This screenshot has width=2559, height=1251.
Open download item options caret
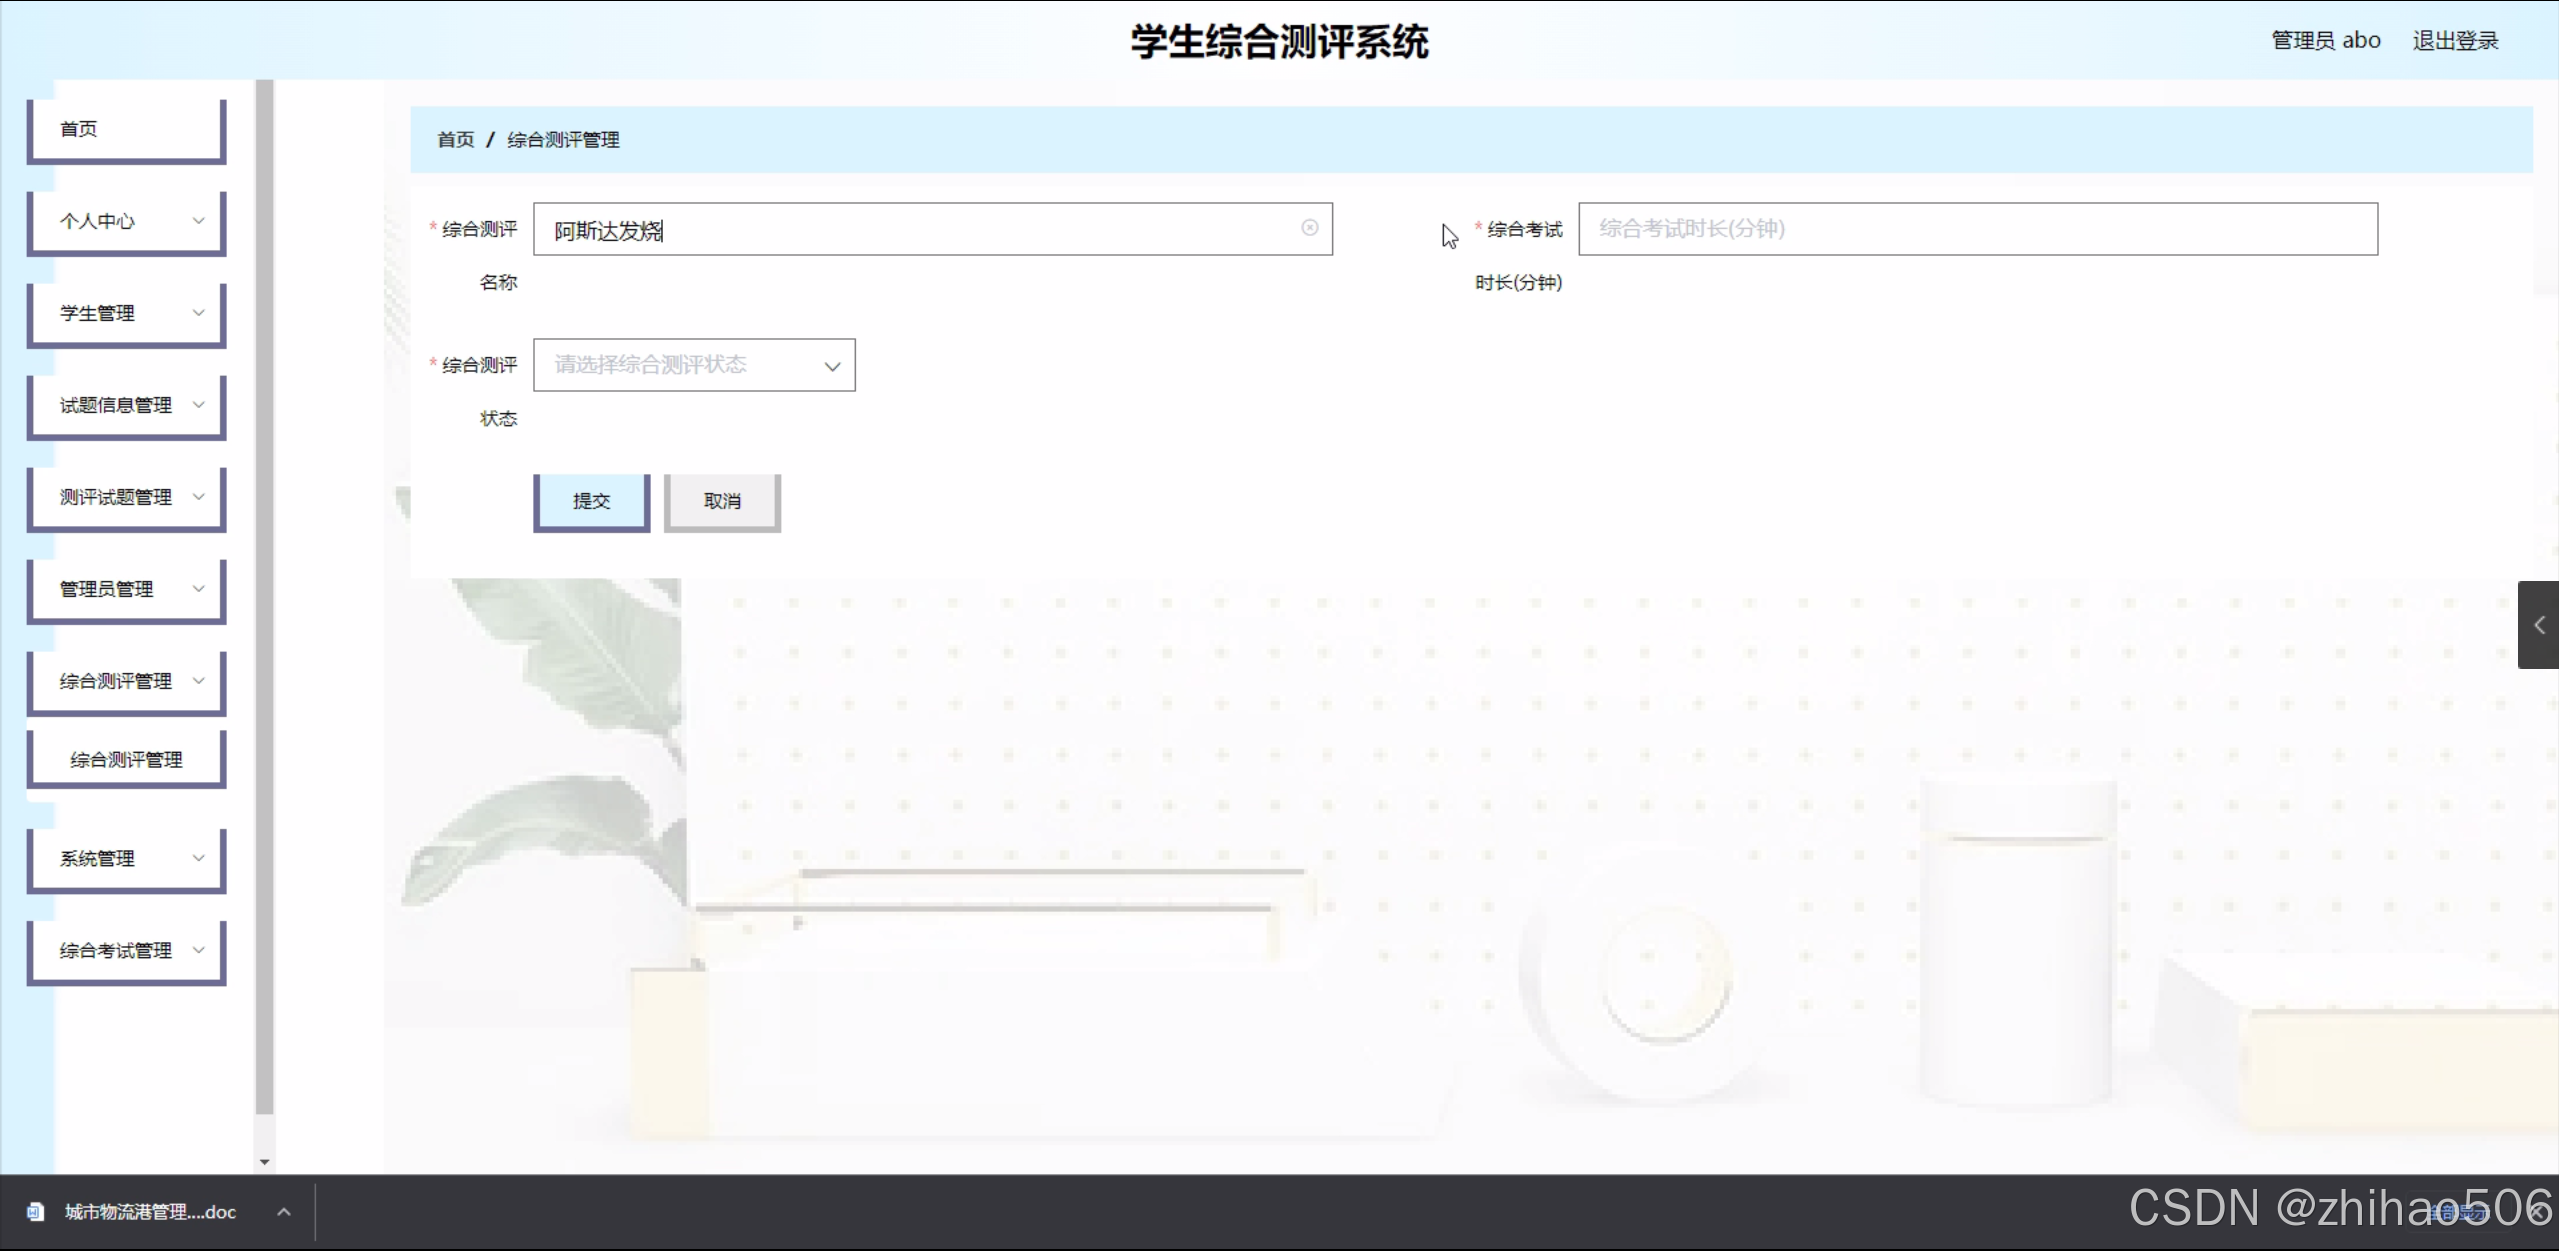[x=284, y=1212]
